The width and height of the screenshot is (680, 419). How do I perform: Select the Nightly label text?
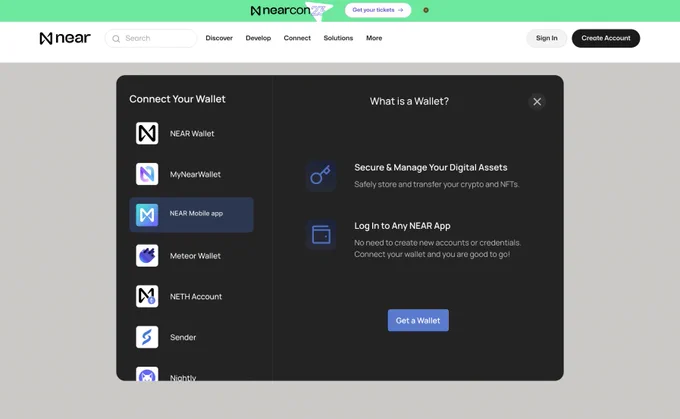tap(183, 378)
